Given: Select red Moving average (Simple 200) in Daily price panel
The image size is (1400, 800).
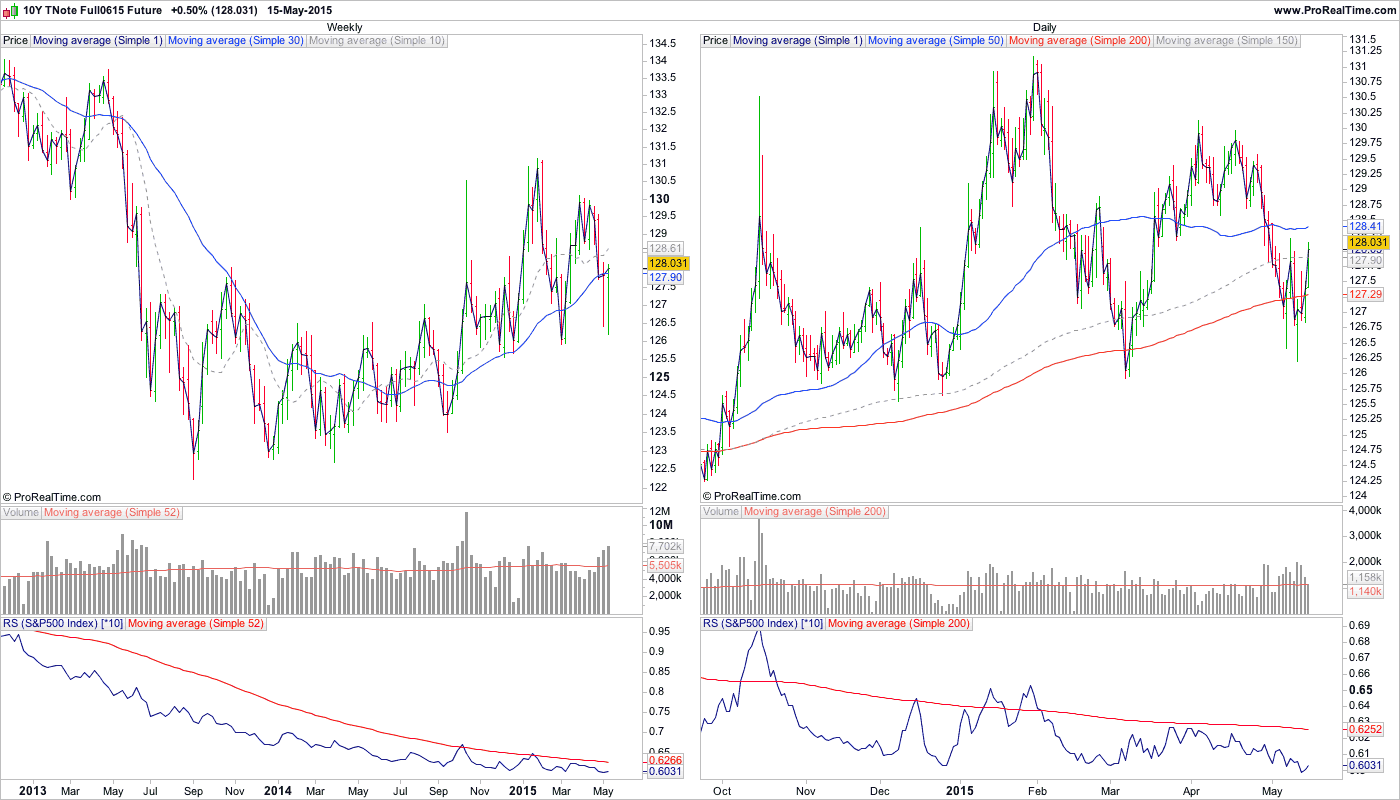Looking at the screenshot, I should 1080,41.
